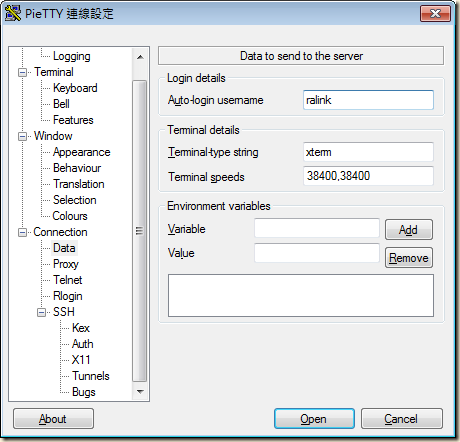Open the Tunnels settings page
The image size is (460, 442).
(x=91, y=376)
